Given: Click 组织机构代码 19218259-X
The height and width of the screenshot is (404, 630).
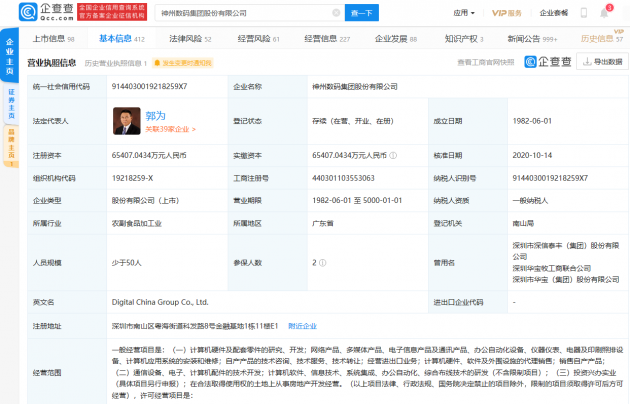Looking at the screenshot, I should coord(132,178).
